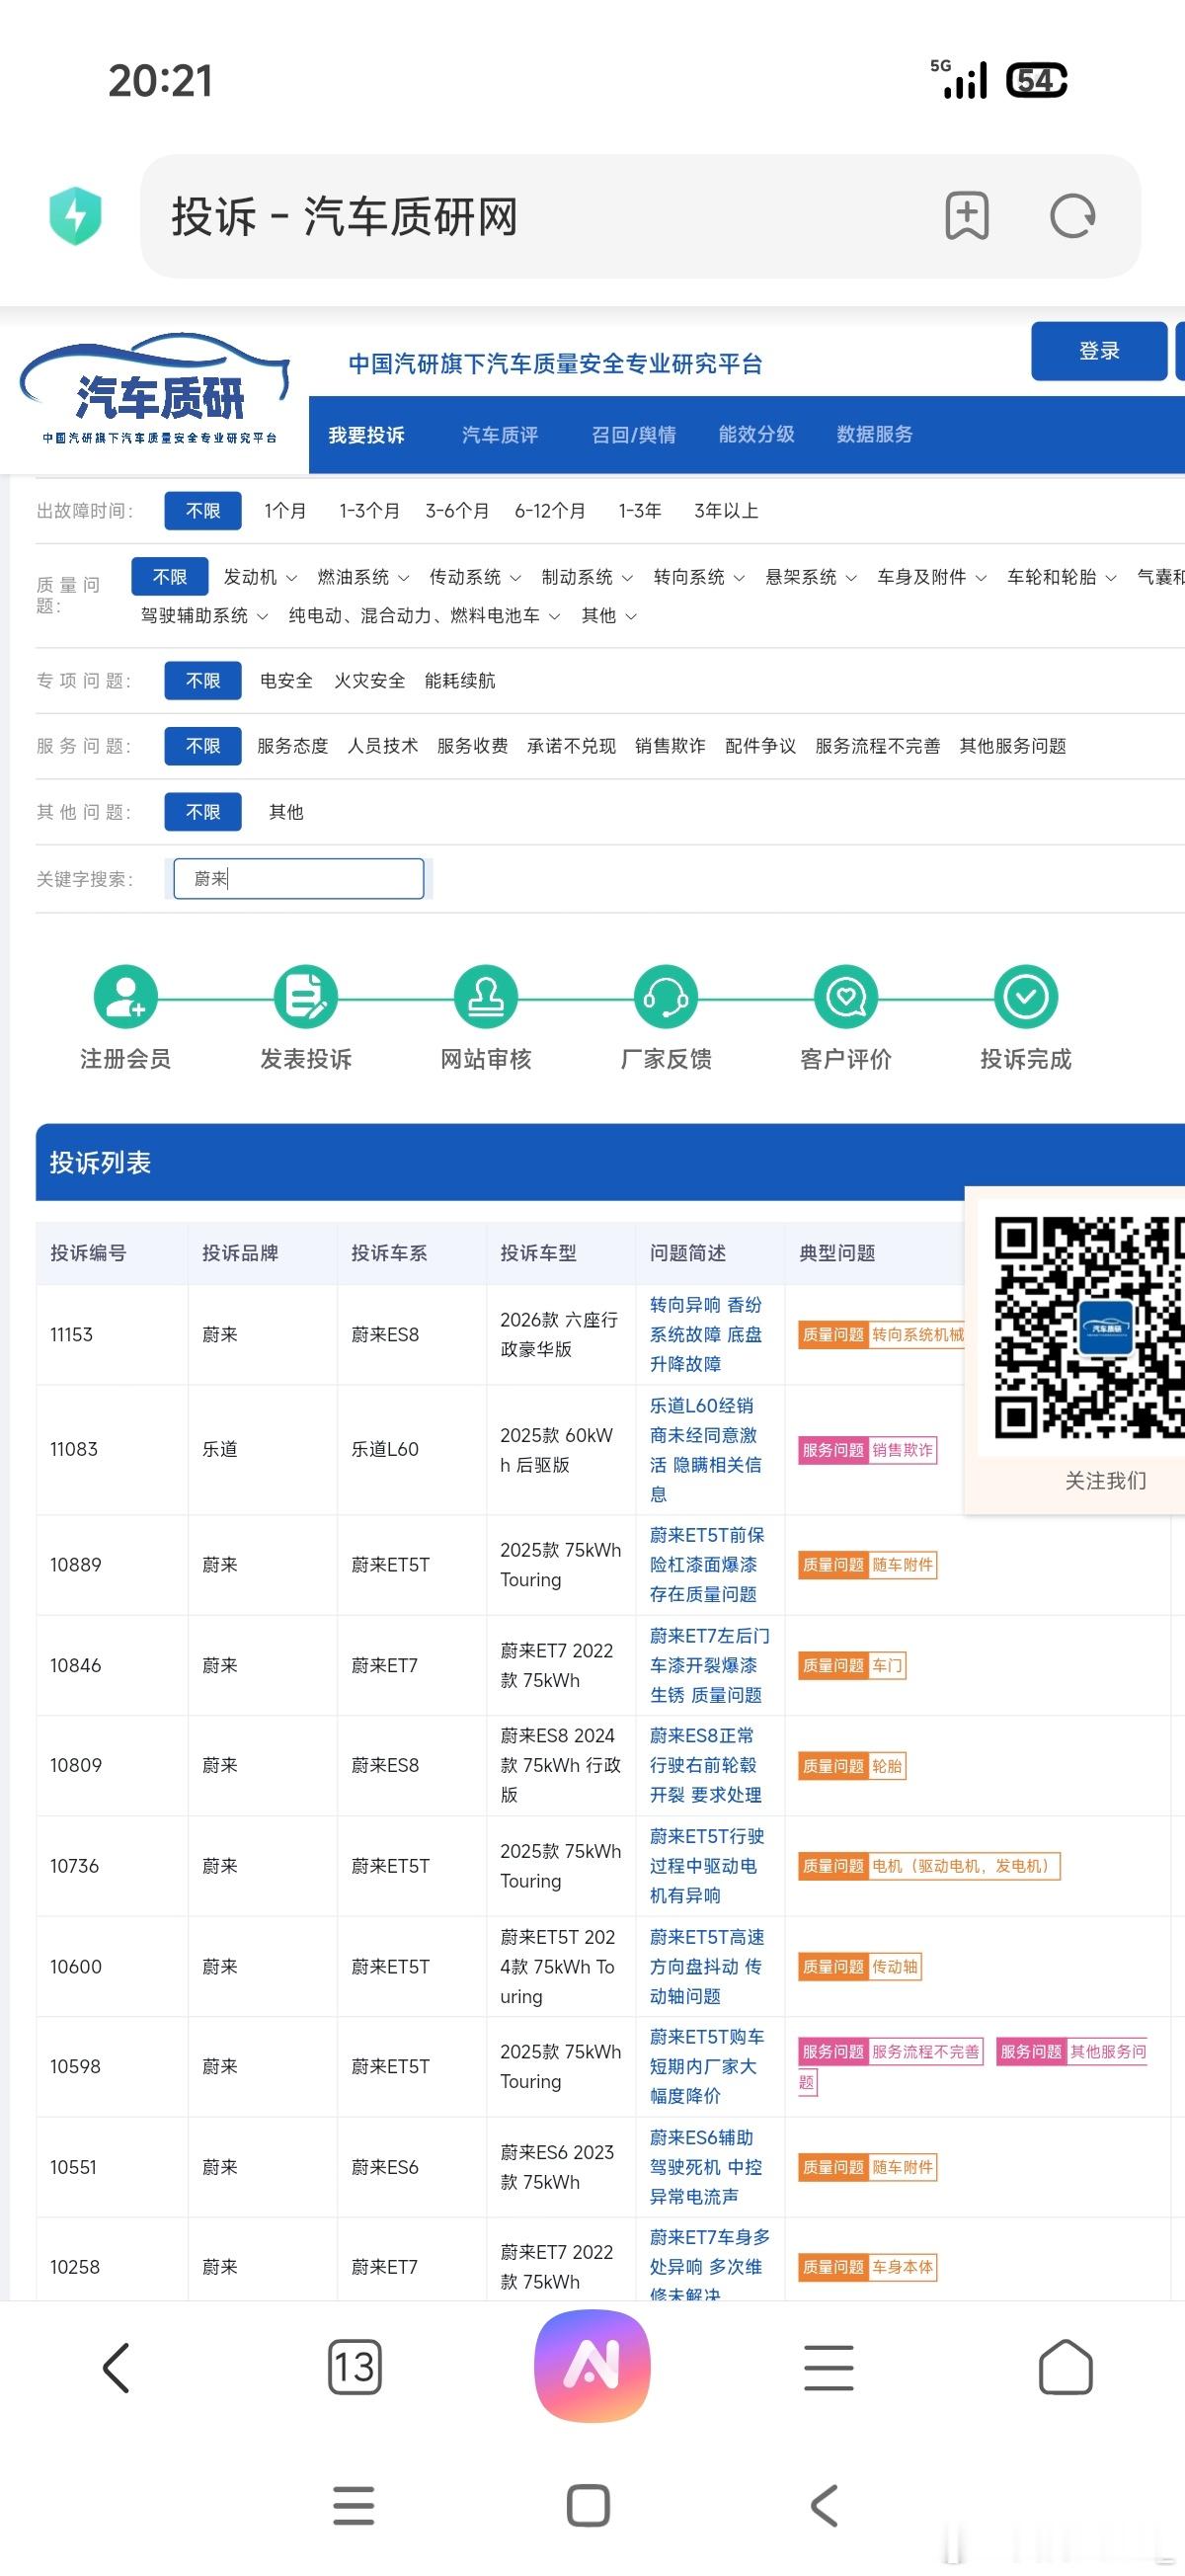
Task: Expand the 传动系统 category dropdown
Action: (475, 577)
